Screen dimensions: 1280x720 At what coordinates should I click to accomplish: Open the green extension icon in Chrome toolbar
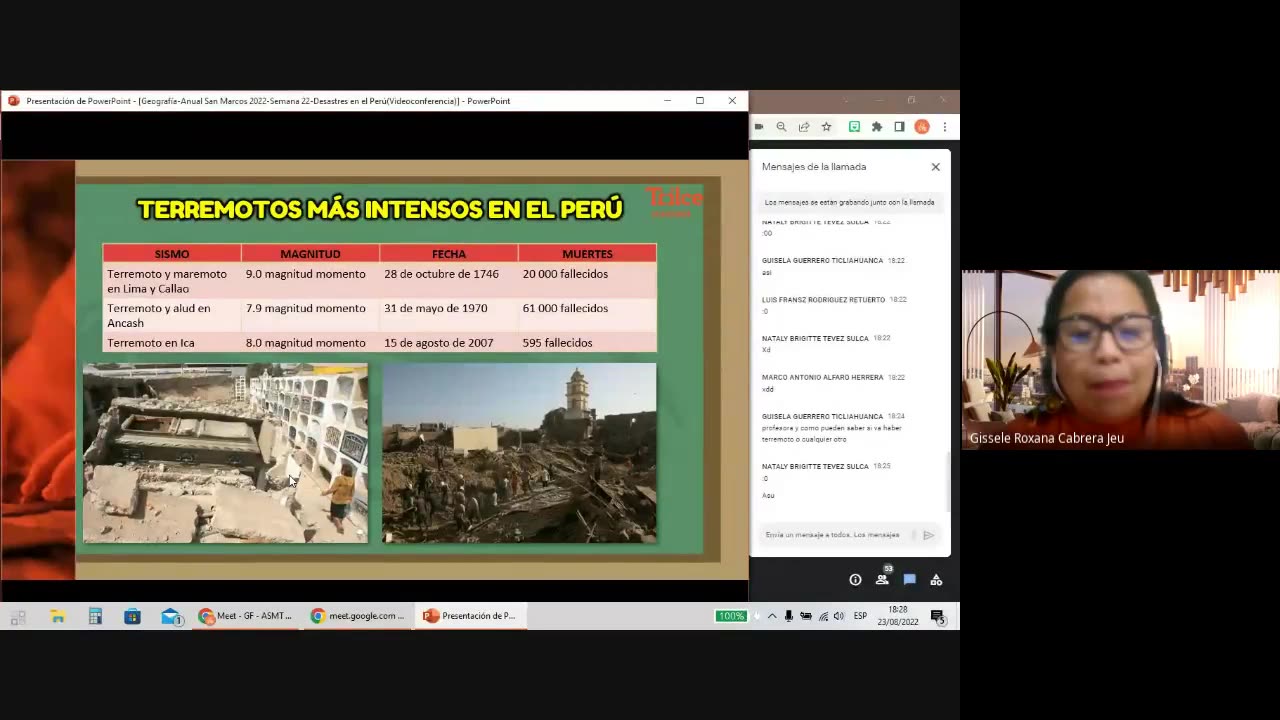coord(854,127)
